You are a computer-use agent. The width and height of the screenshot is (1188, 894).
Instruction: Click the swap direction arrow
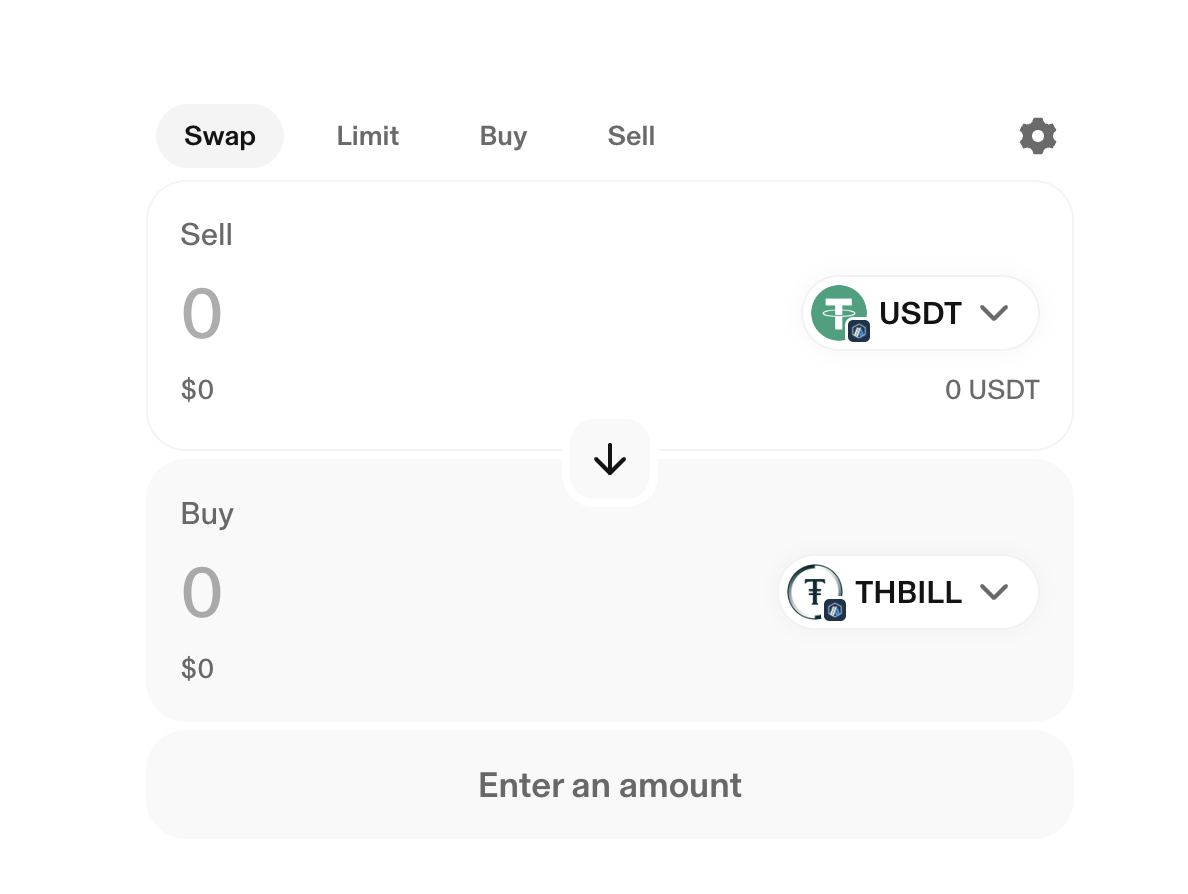coord(610,460)
